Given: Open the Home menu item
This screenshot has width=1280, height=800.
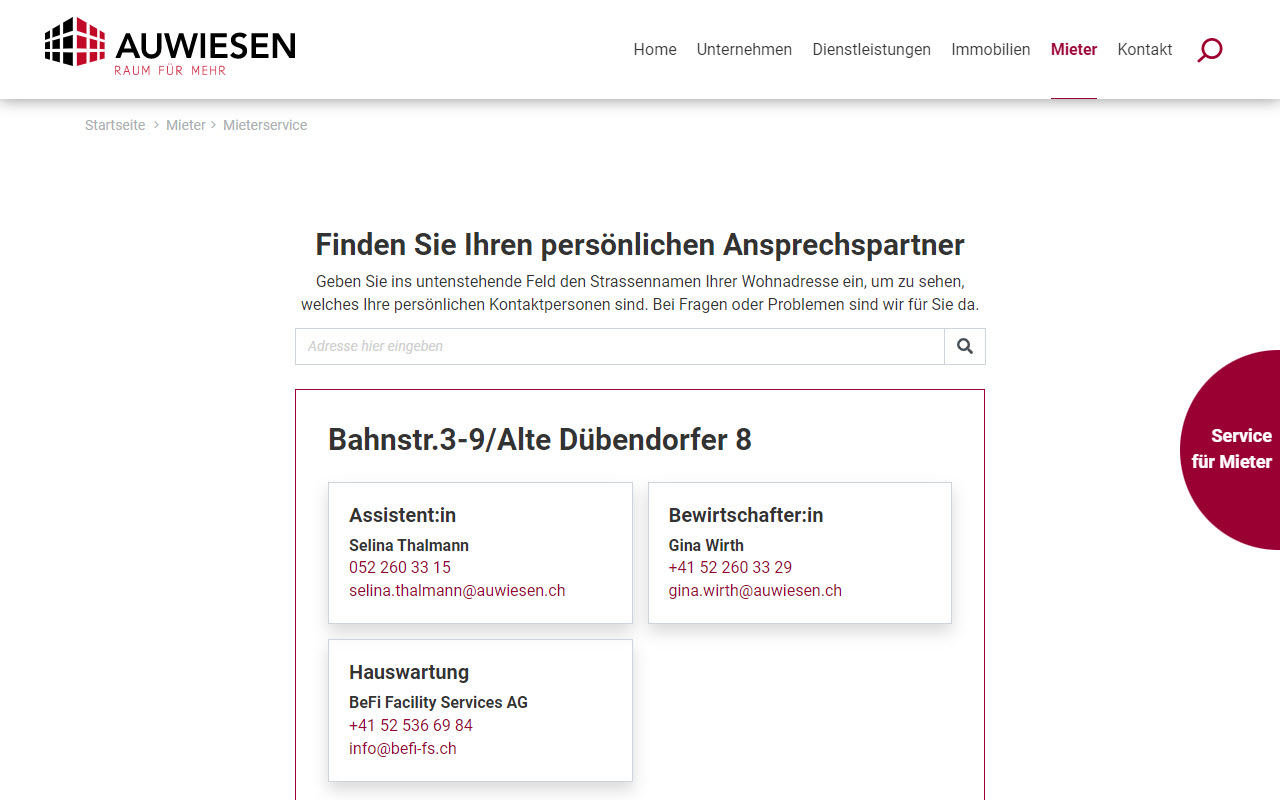Looking at the screenshot, I should point(654,49).
